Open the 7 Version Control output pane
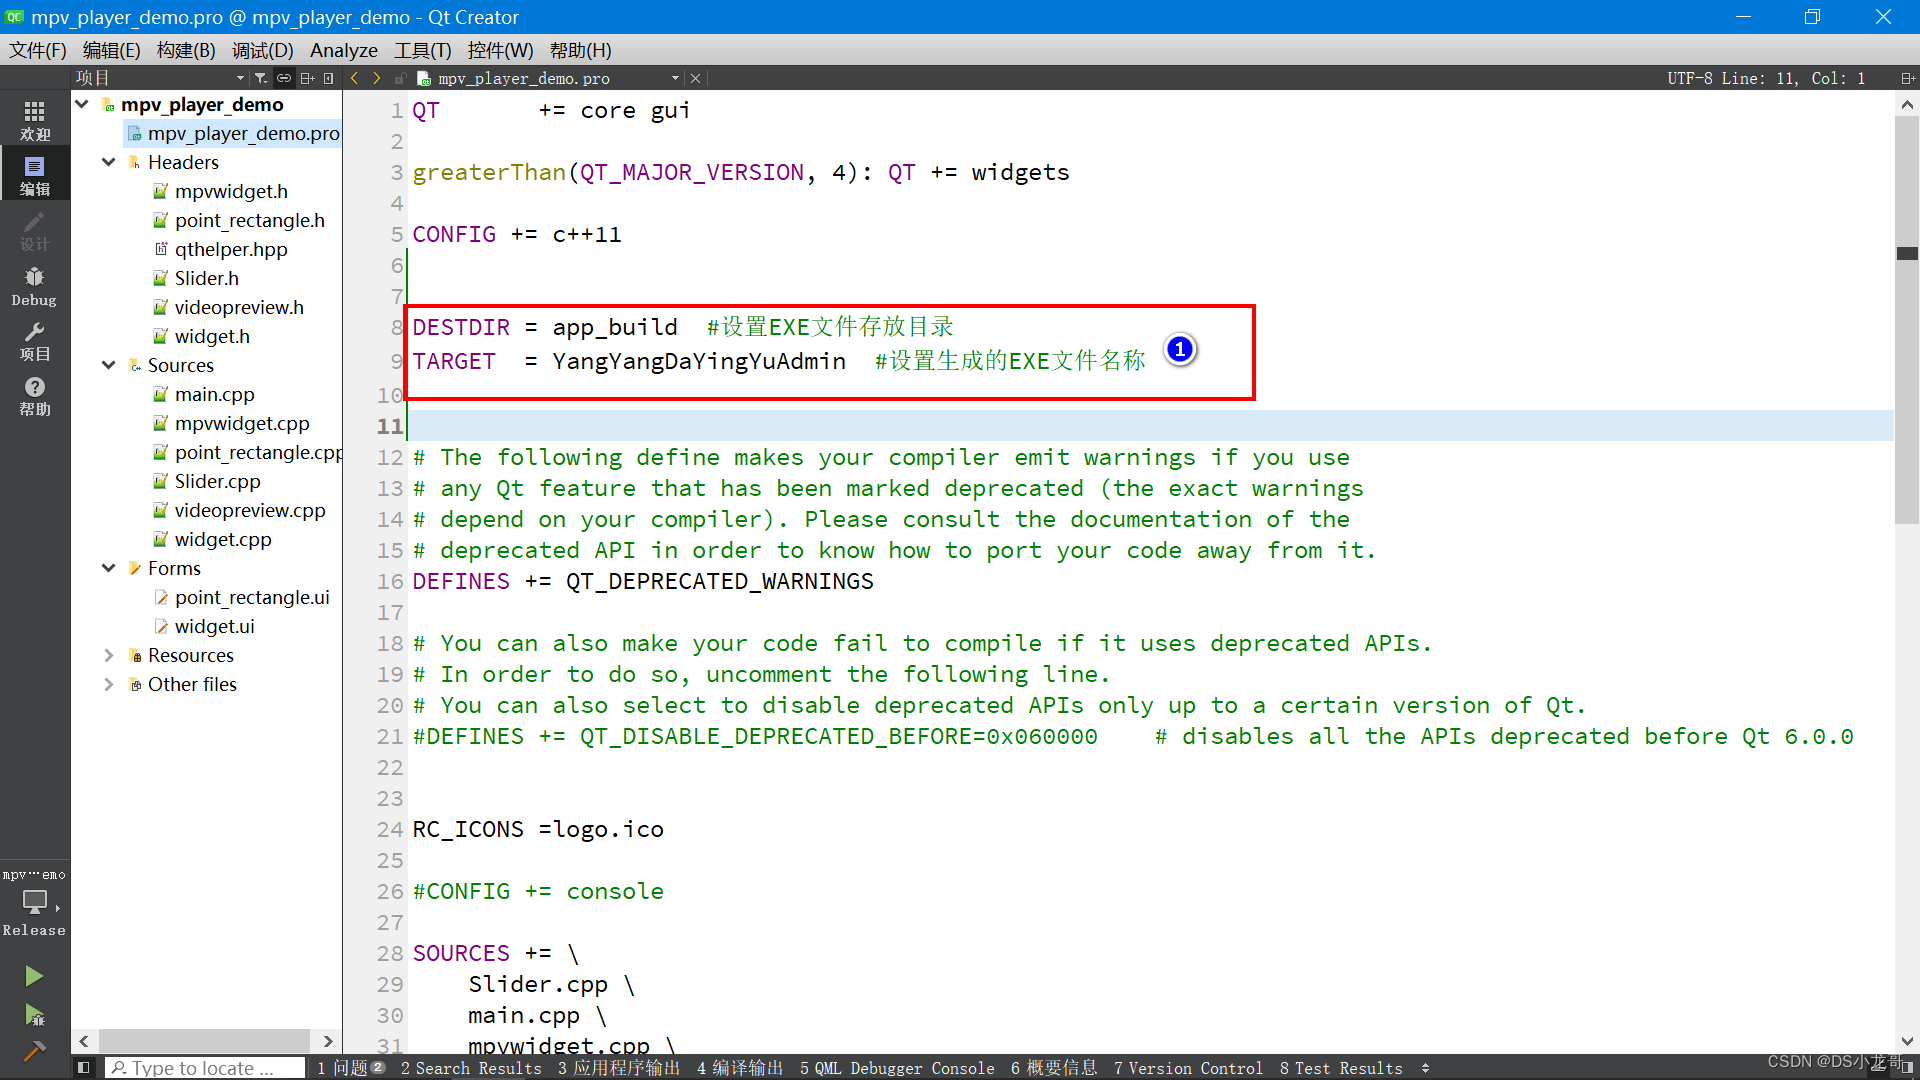Viewport: 1920px width, 1080px height. click(x=1188, y=1068)
